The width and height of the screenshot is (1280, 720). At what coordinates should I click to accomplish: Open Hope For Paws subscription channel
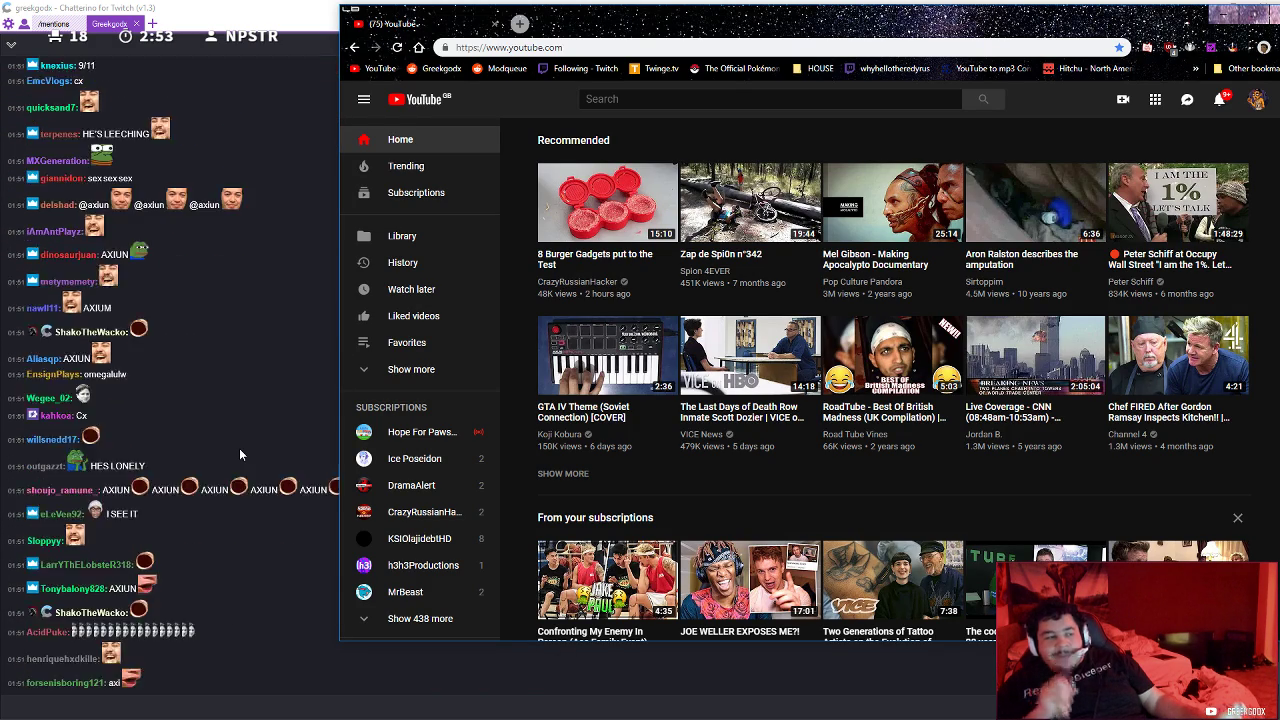pyautogui.click(x=420, y=432)
